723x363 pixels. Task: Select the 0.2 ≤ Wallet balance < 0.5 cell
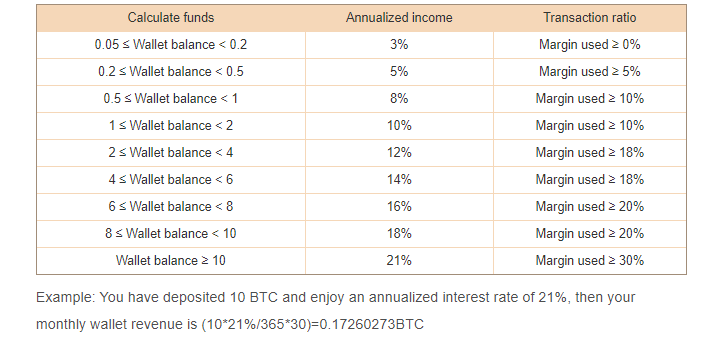171,72
